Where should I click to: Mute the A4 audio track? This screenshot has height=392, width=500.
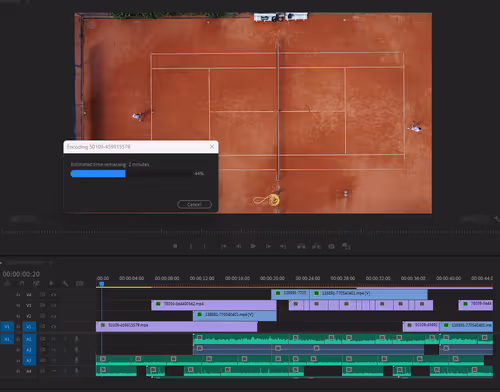pos(53,371)
